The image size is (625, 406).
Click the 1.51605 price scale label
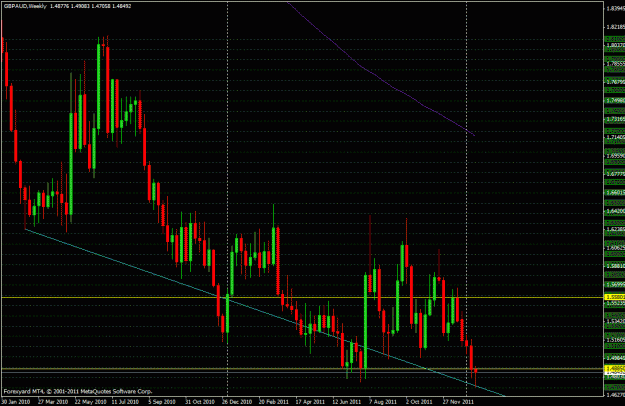coord(615,339)
